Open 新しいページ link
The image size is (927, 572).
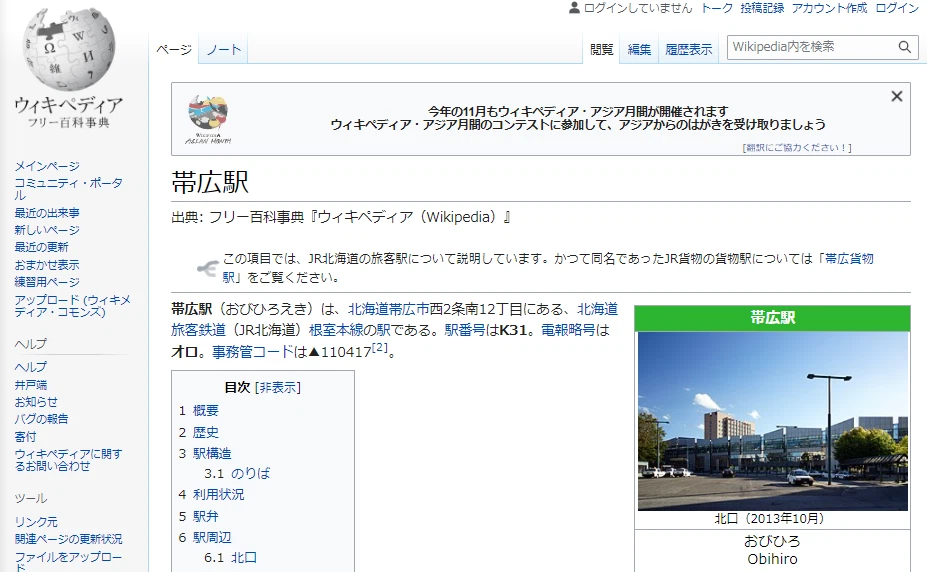[x=47, y=230]
